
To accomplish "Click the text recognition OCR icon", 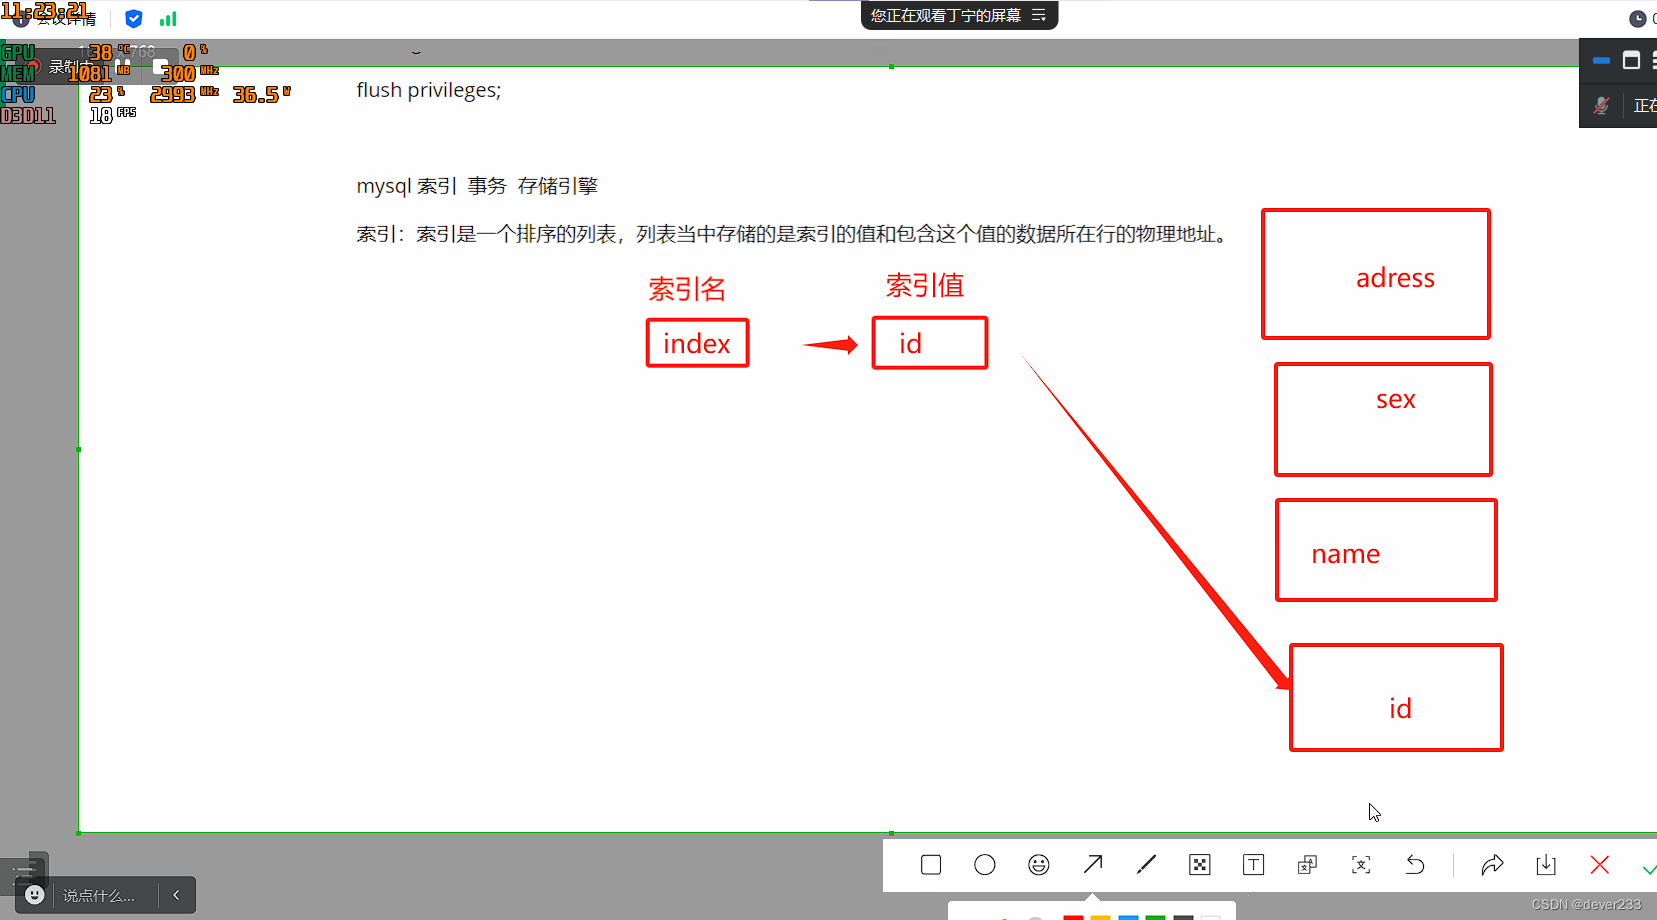I will pyautogui.click(x=1361, y=865).
